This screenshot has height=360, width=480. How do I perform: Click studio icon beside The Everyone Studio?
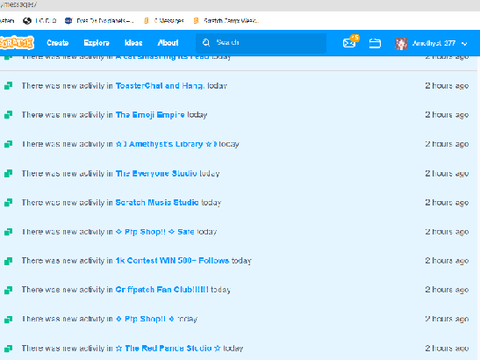tap(8, 173)
